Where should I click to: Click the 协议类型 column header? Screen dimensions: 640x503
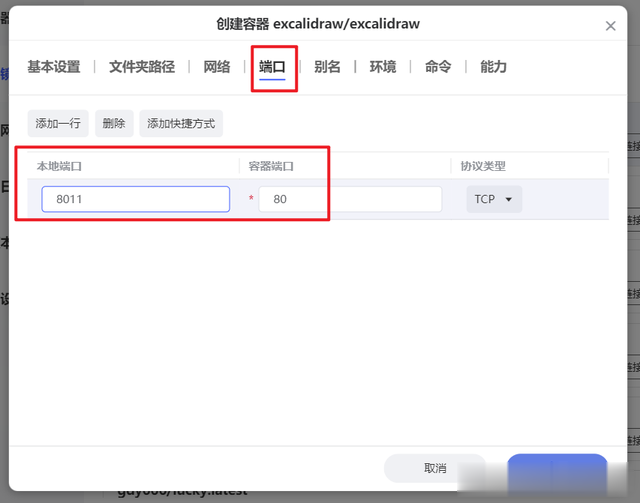coord(483,166)
